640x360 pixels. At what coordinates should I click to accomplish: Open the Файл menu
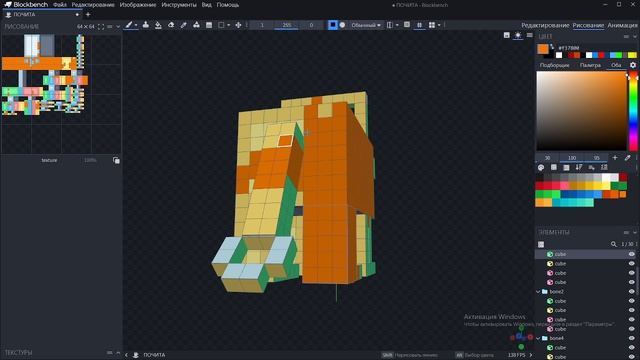tap(60, 5)
